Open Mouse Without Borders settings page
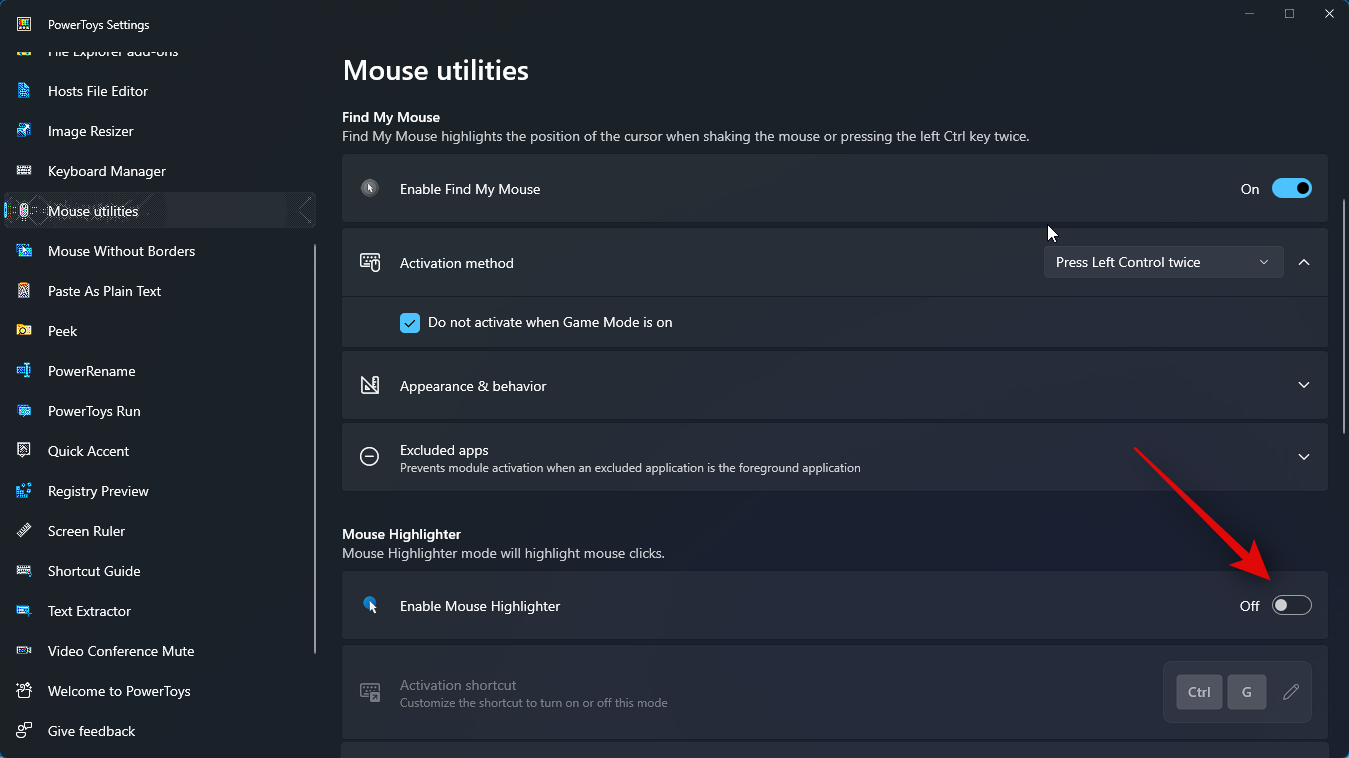 pos(121,251)
